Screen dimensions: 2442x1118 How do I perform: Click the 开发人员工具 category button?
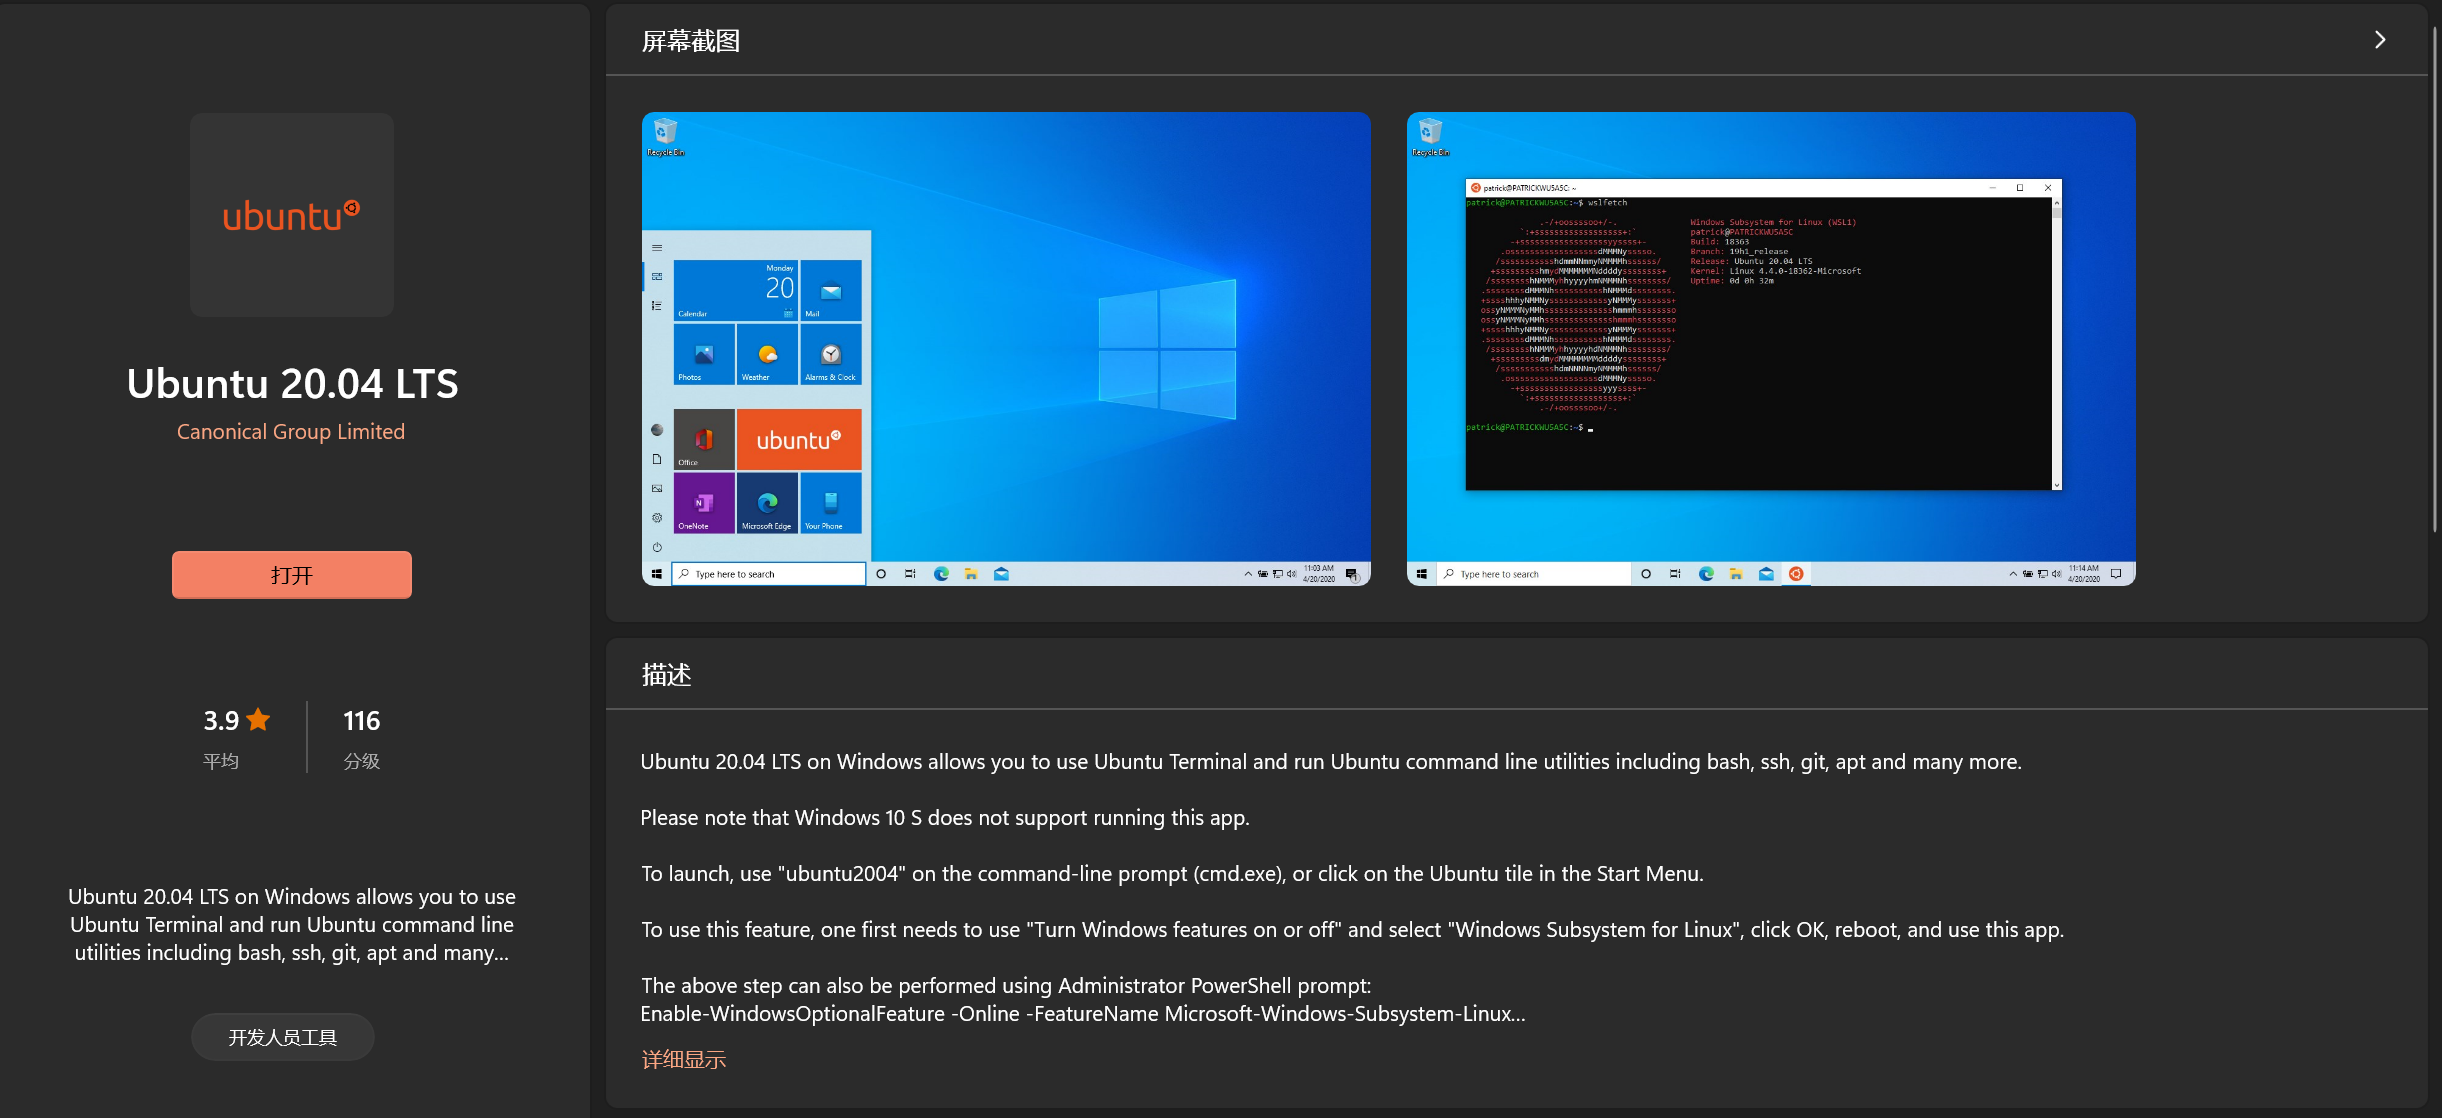[x=283, y=1037]
